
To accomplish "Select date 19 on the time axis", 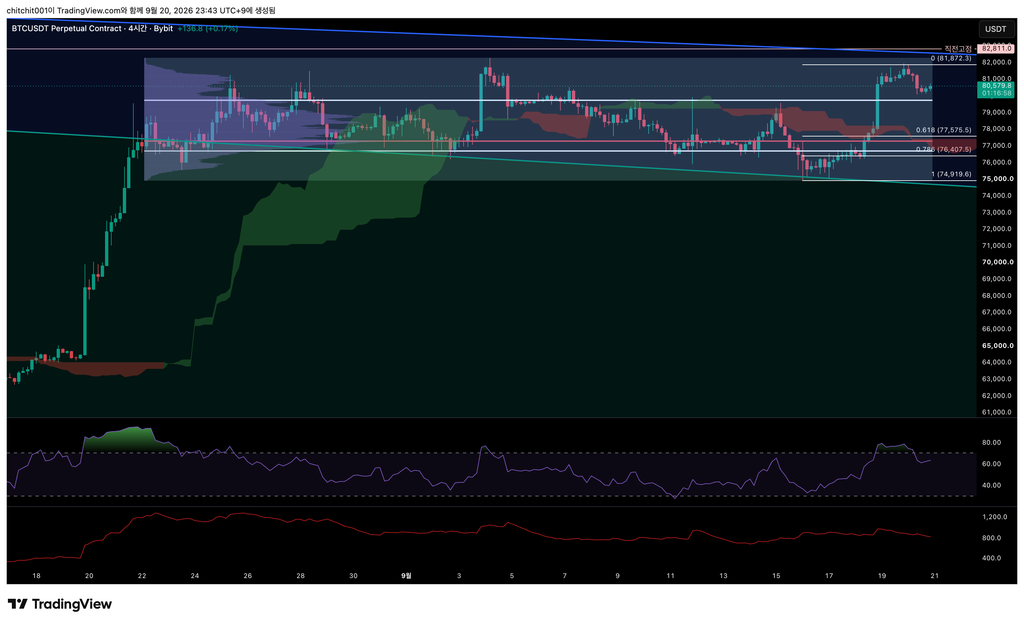I will coord(882,576).
